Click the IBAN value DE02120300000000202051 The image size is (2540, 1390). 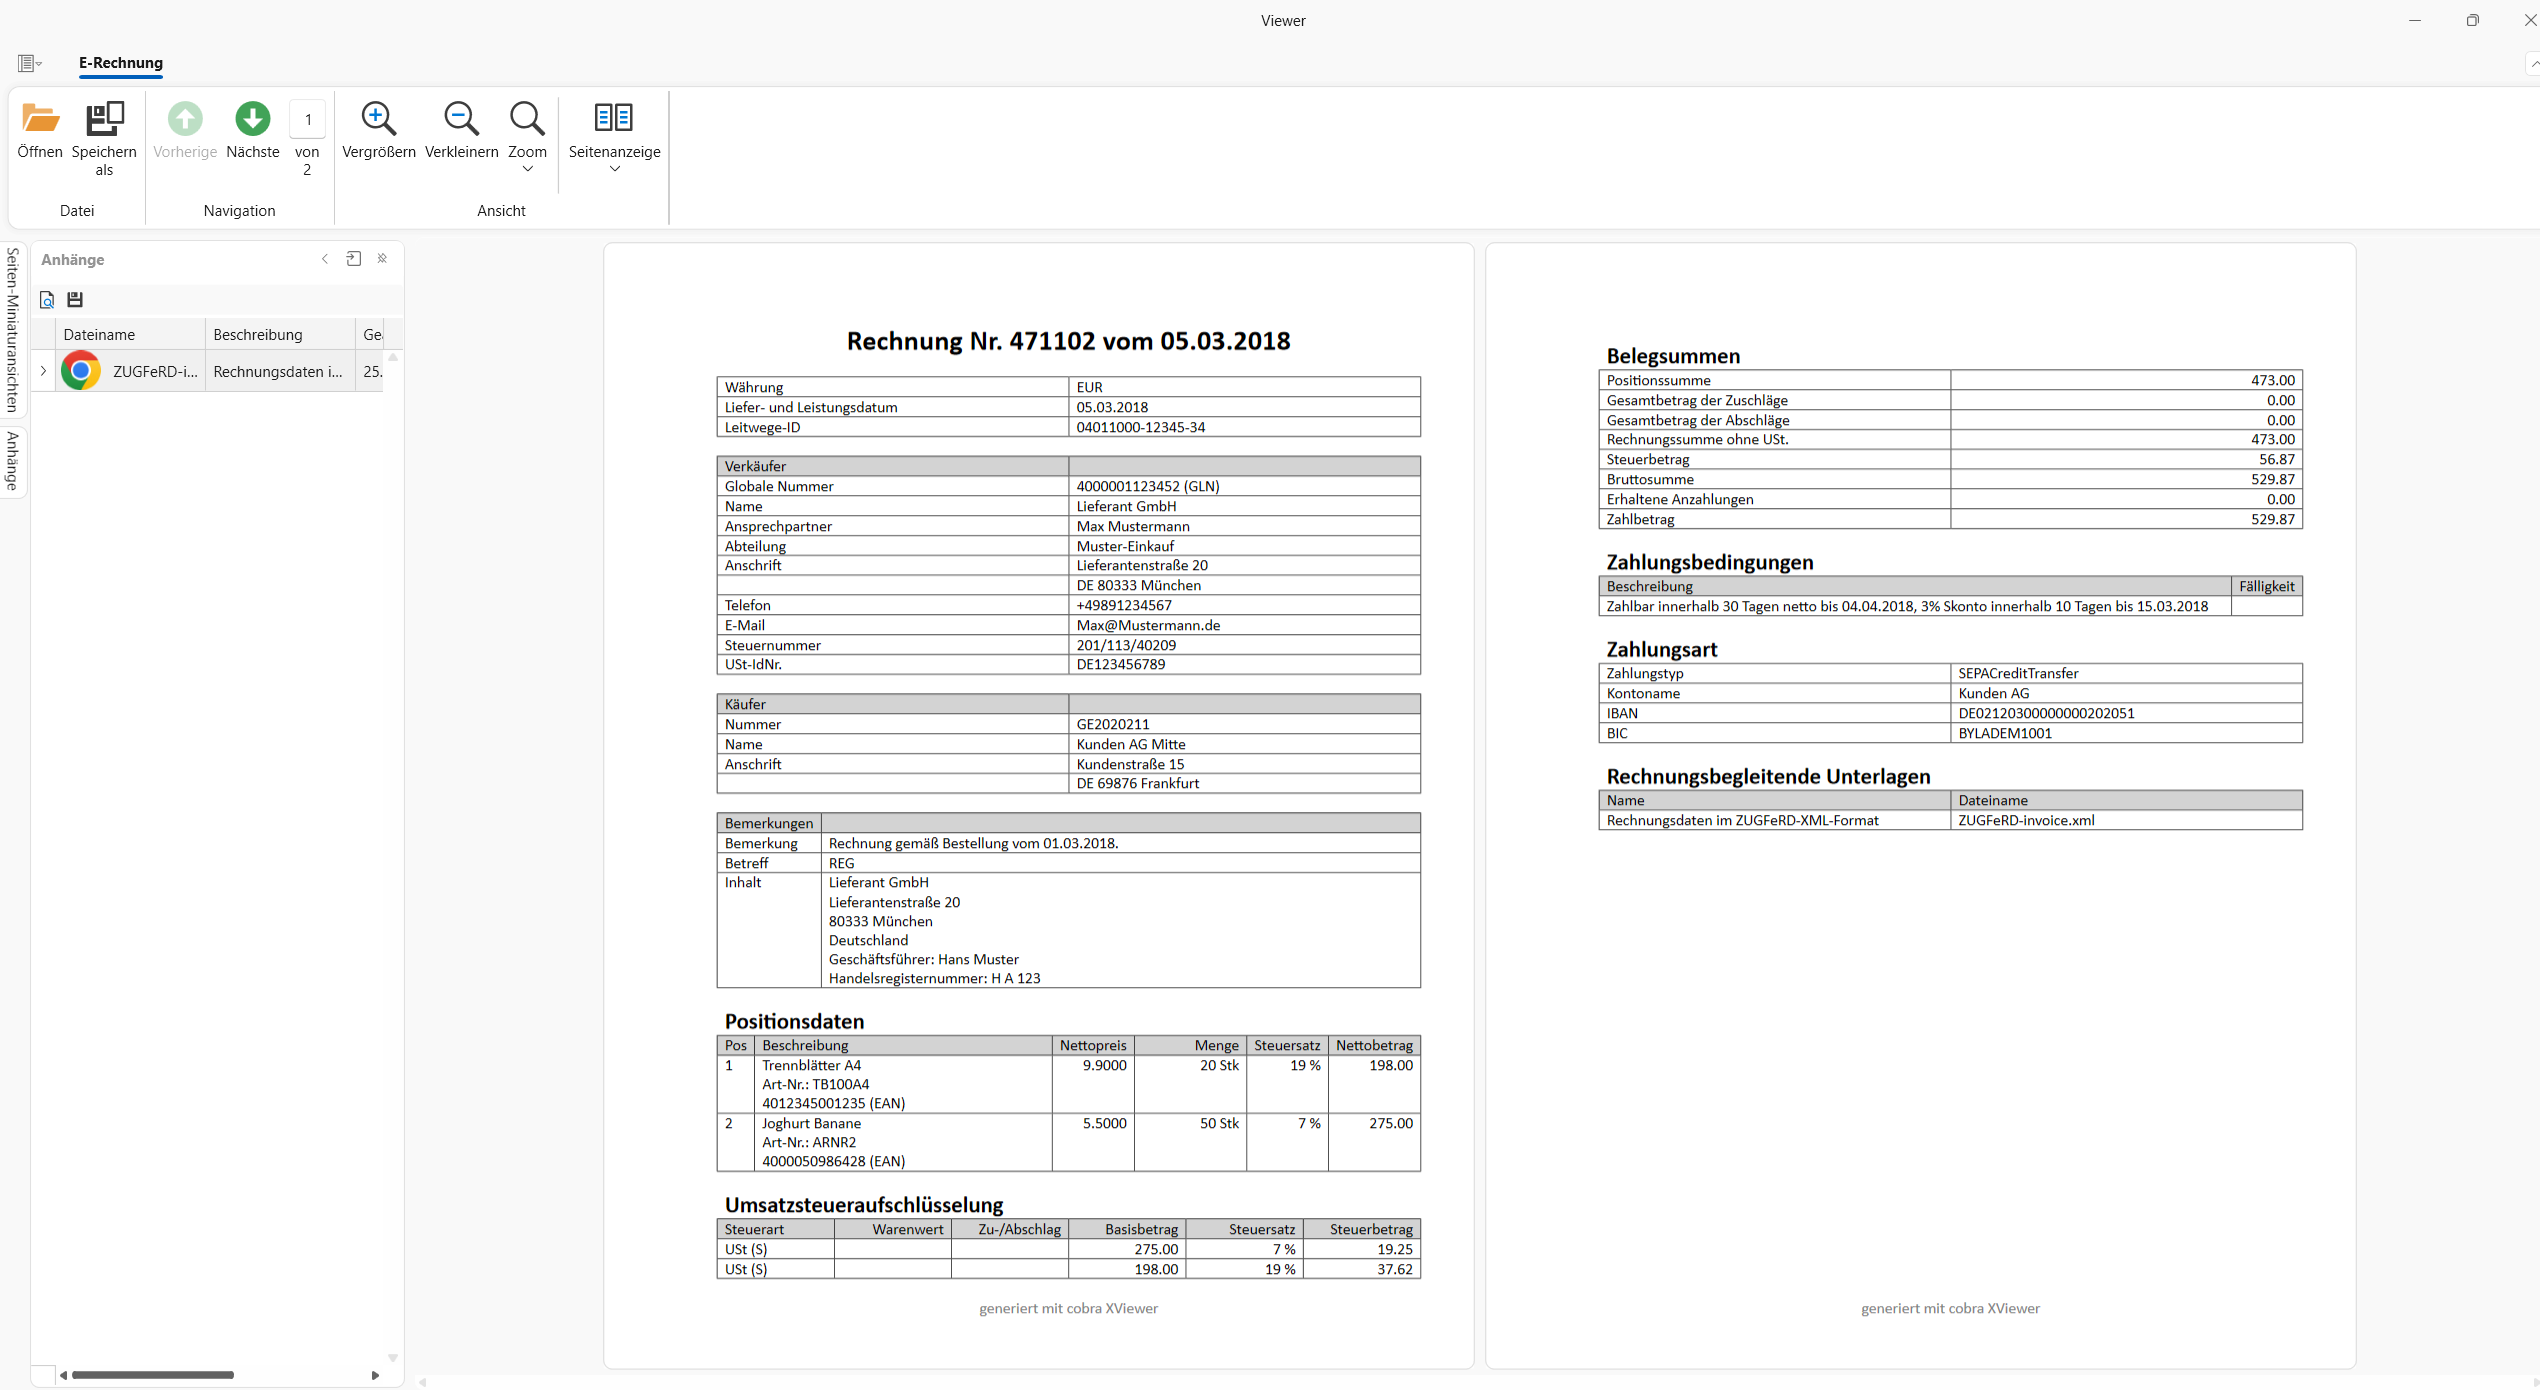pos(2045,714)
